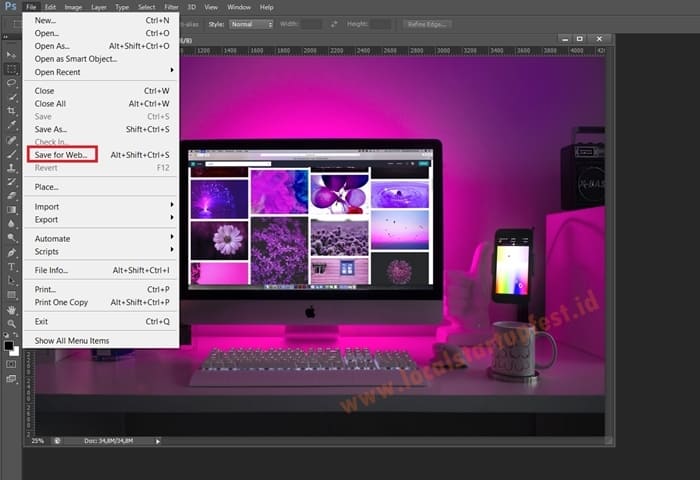Open the Window menu
Viewport: 700px width, 480px height.
tap(239, 7)
